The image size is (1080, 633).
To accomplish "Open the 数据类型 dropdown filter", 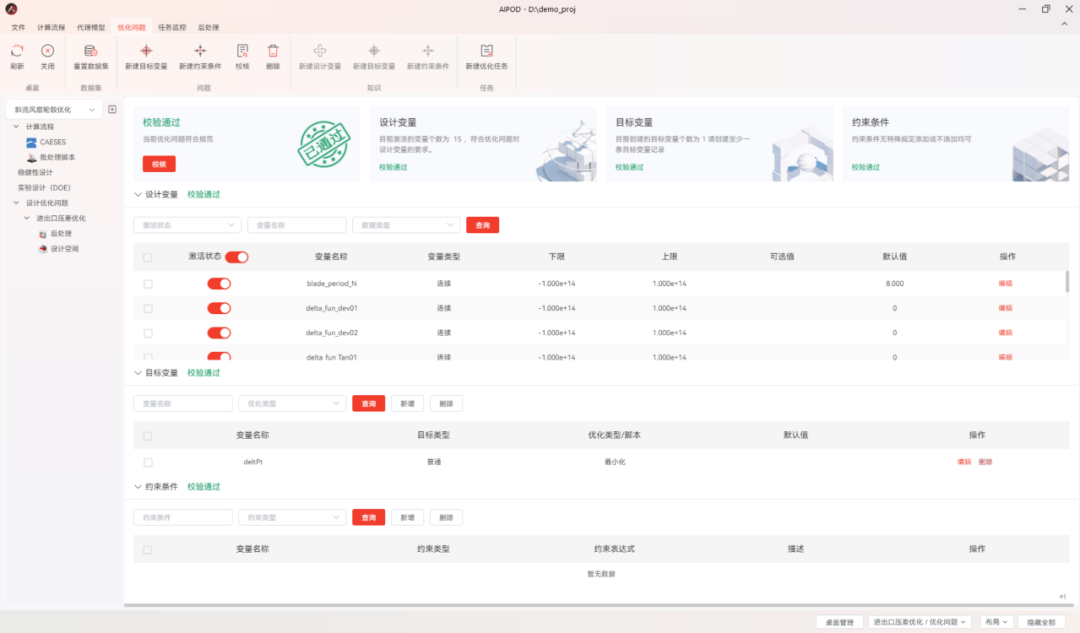I will coord(405,224).
